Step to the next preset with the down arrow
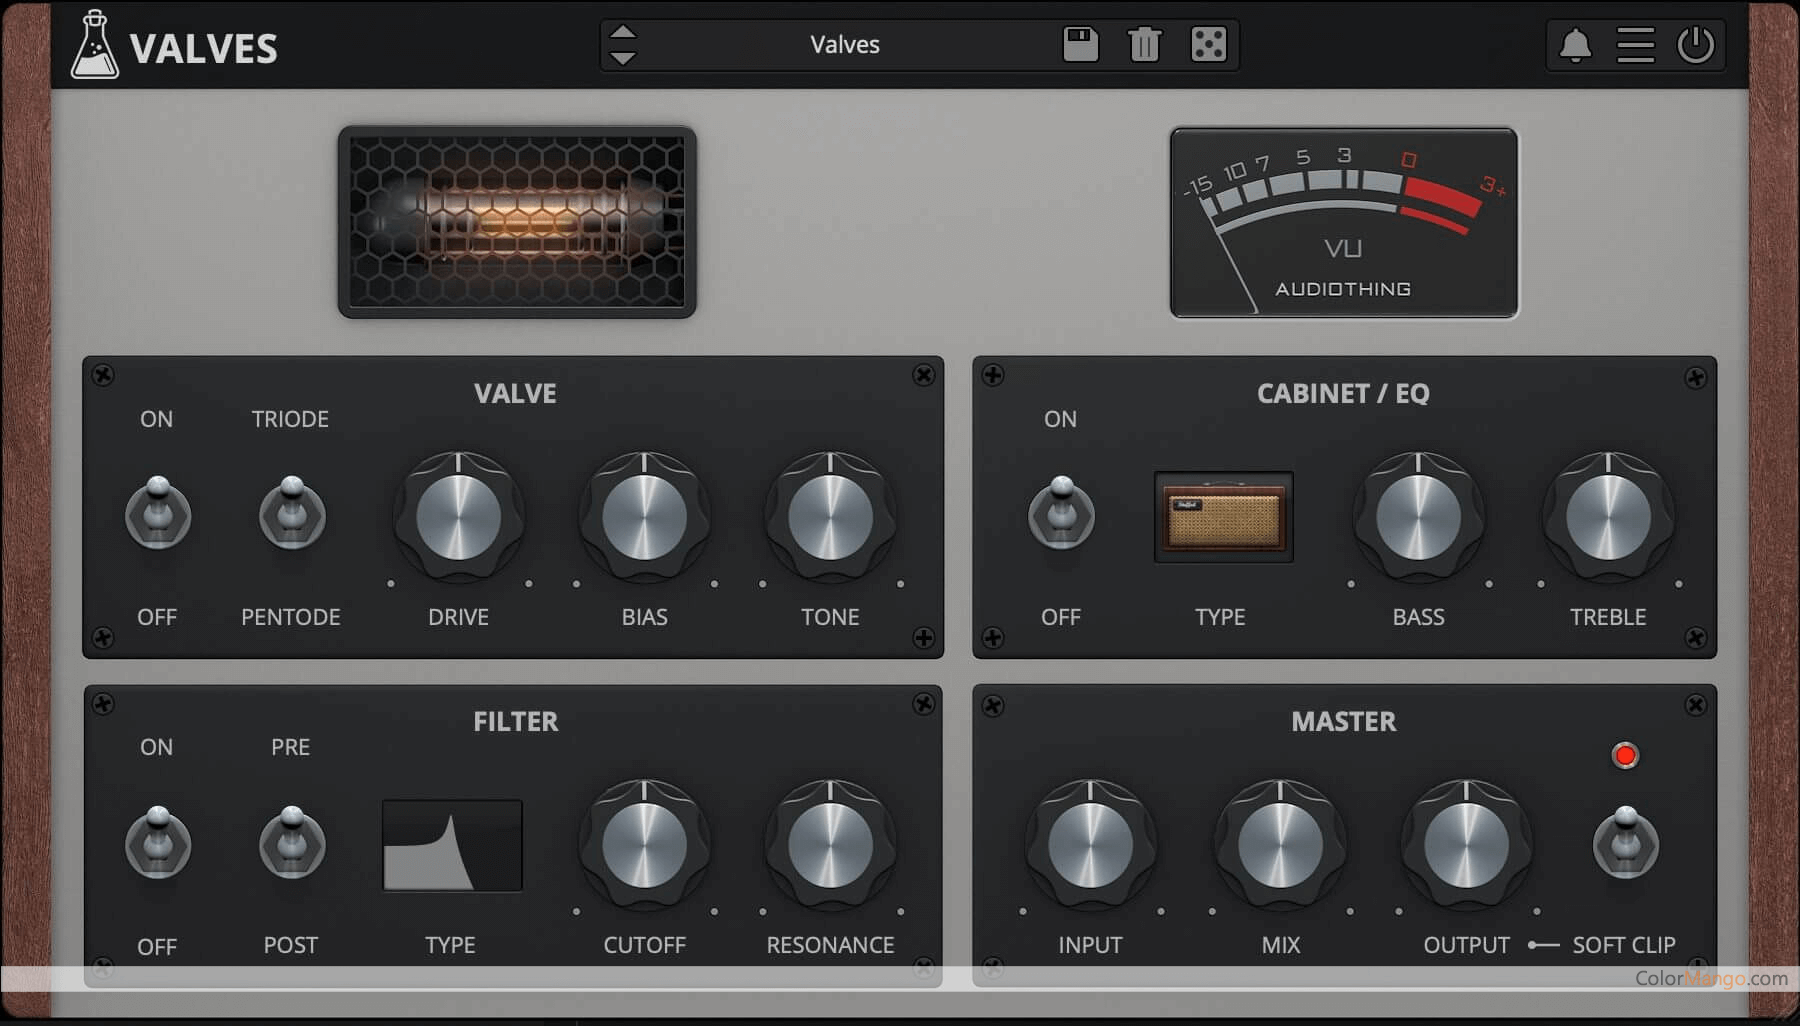The width and height of the screenshot is (1800, 1026). pyautogui.click(x=621, y=57)
